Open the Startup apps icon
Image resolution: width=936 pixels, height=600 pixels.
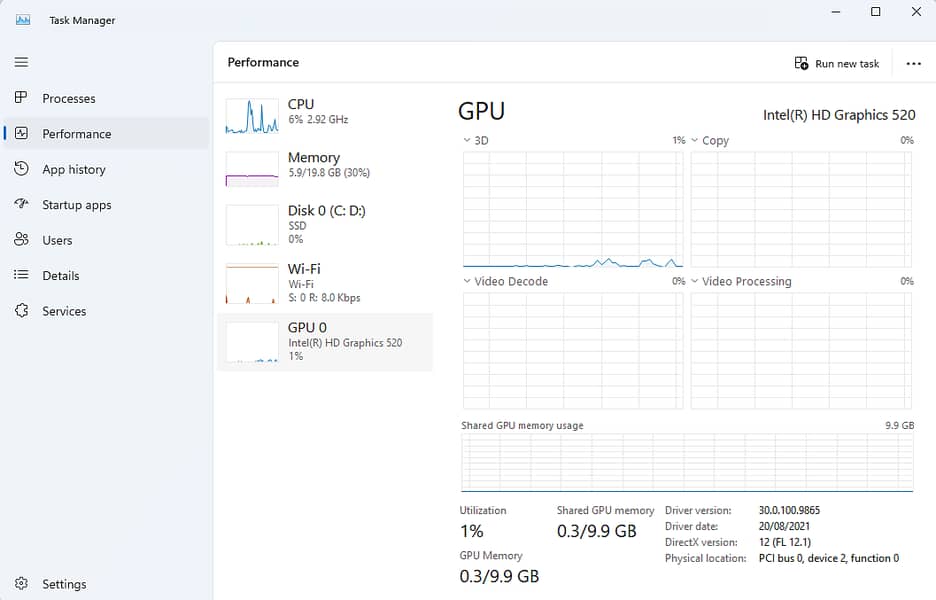21,205
